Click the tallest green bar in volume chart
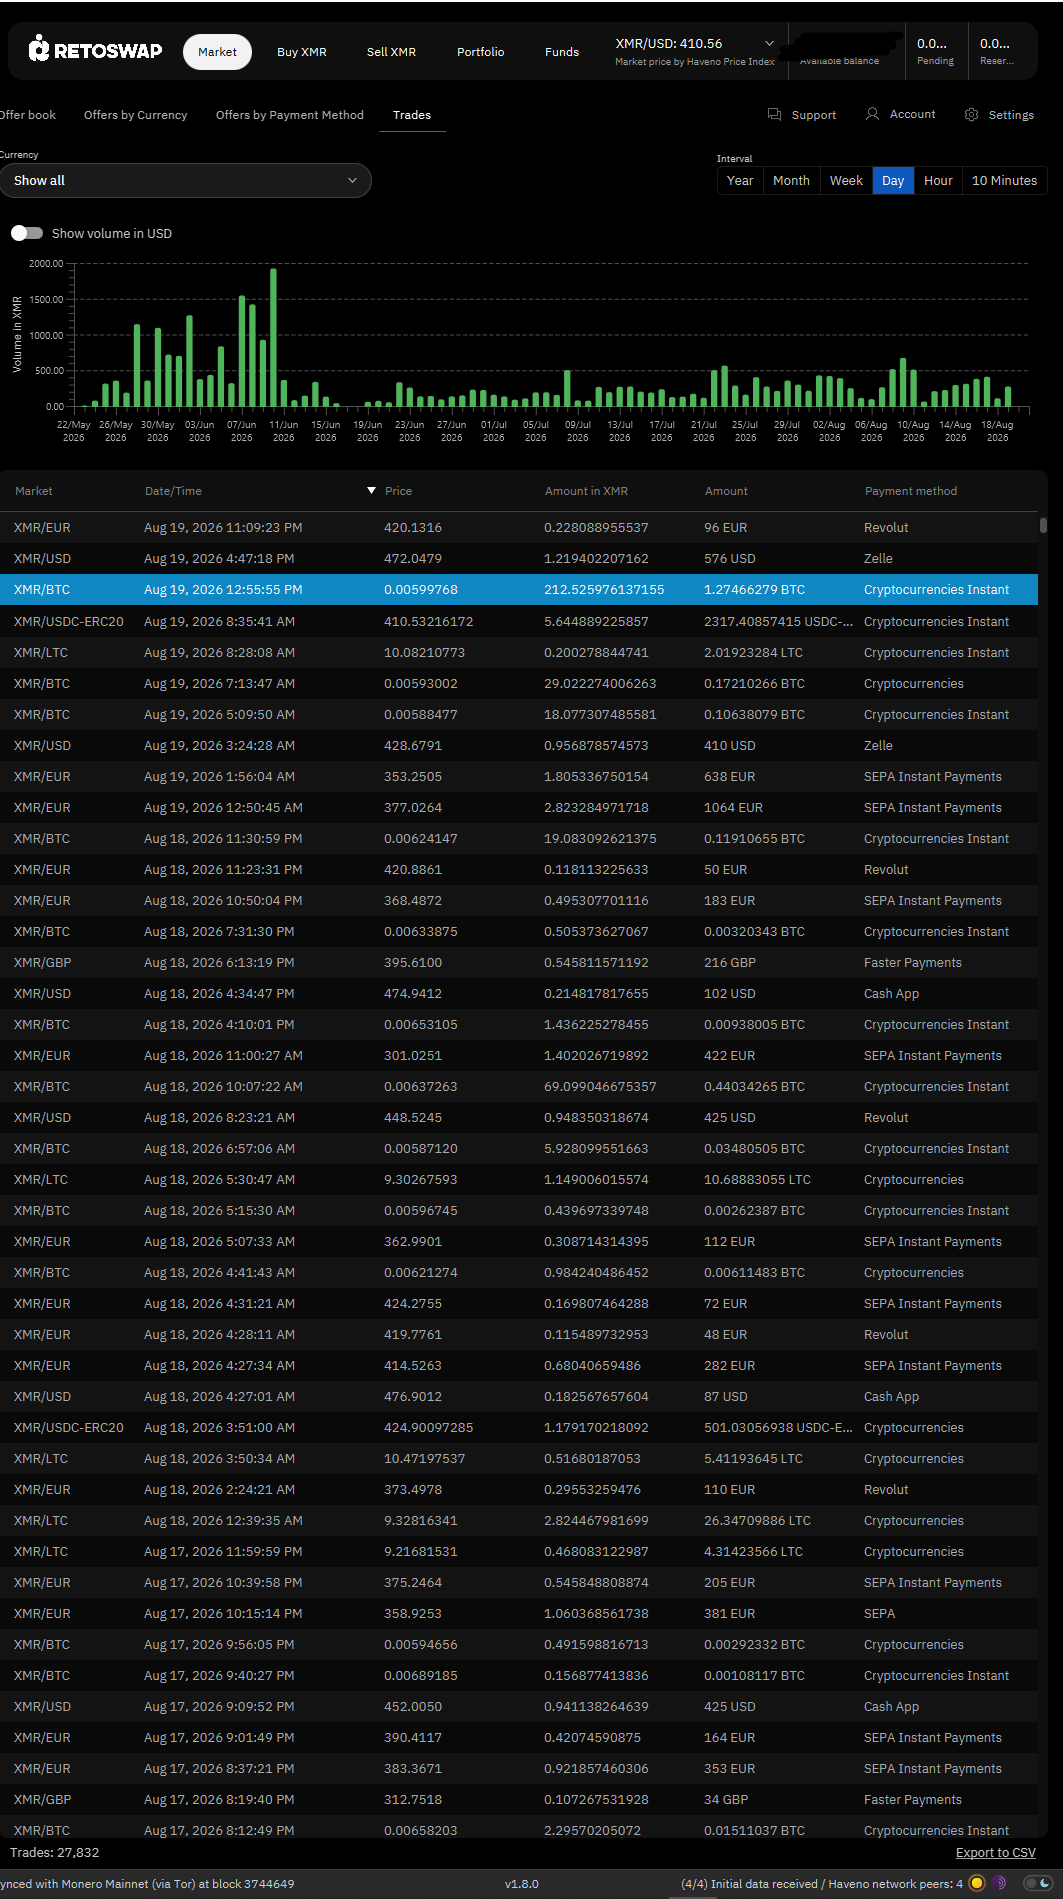The width and height of the screenshot is (1063, 1899). 273,338
